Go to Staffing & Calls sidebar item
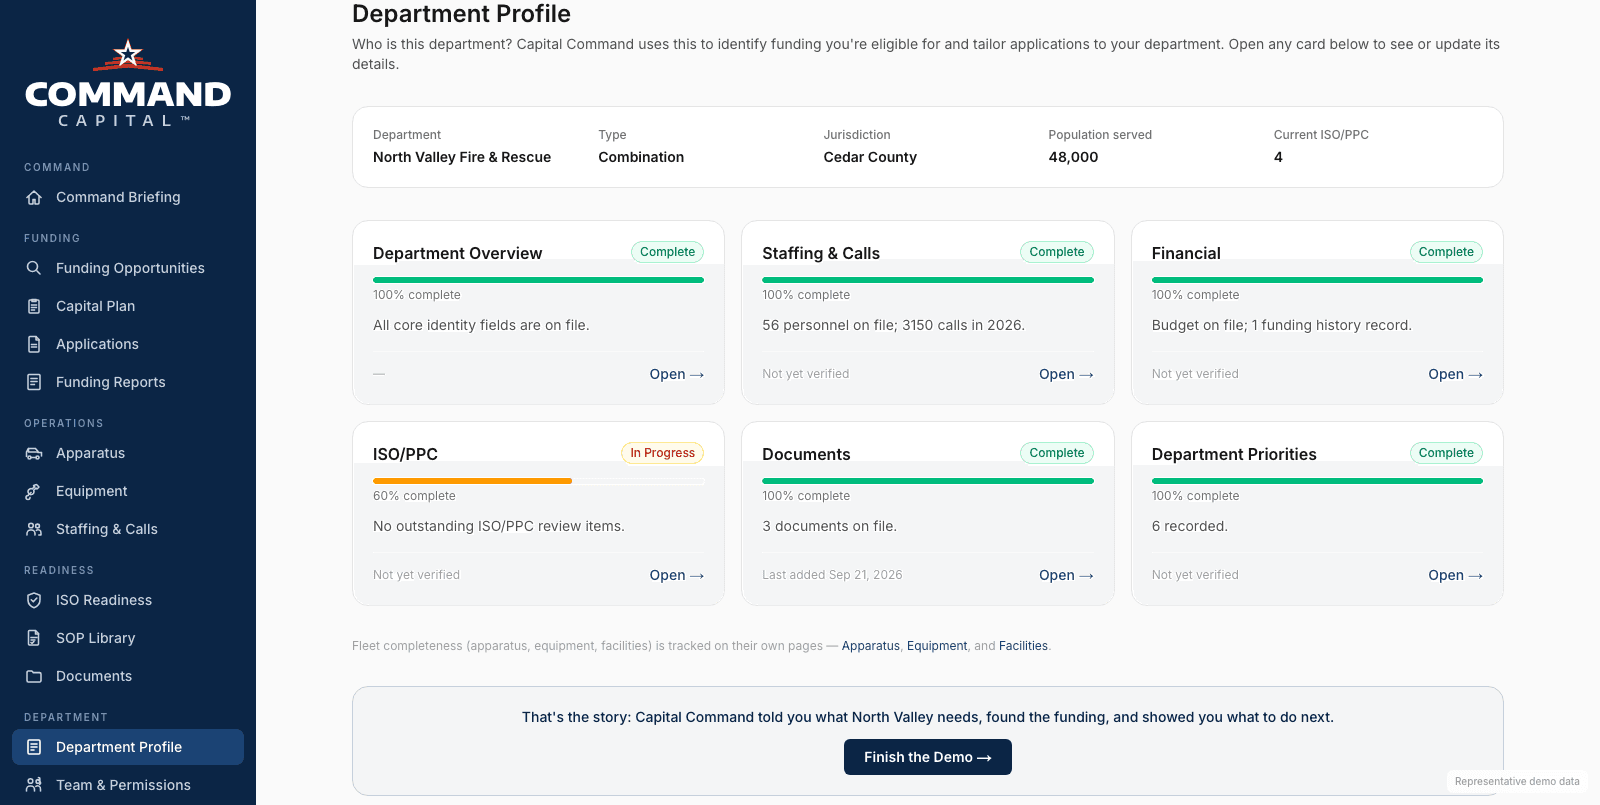1600x805 pixels. [128, 529]
